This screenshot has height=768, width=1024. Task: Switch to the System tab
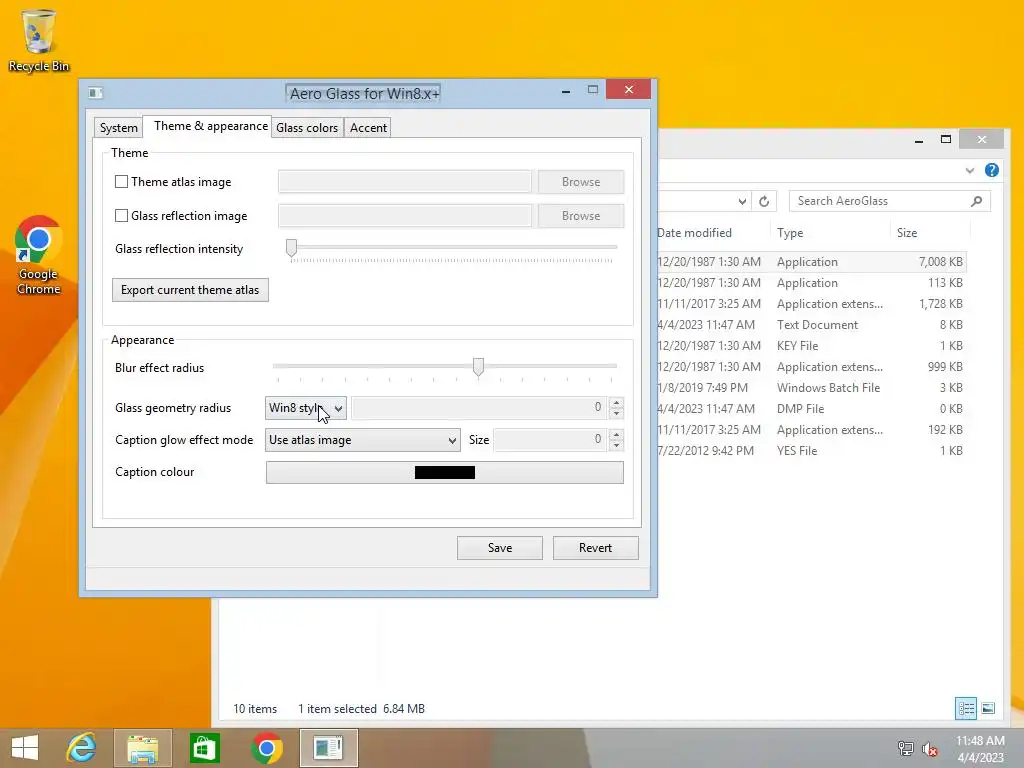click(x=119, y=128)
